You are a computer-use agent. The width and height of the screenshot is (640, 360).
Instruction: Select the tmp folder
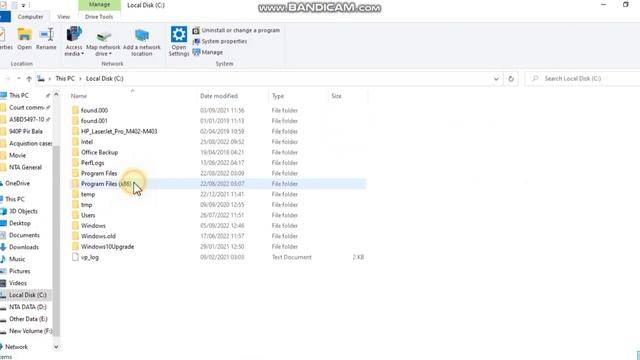pos(86,205)
